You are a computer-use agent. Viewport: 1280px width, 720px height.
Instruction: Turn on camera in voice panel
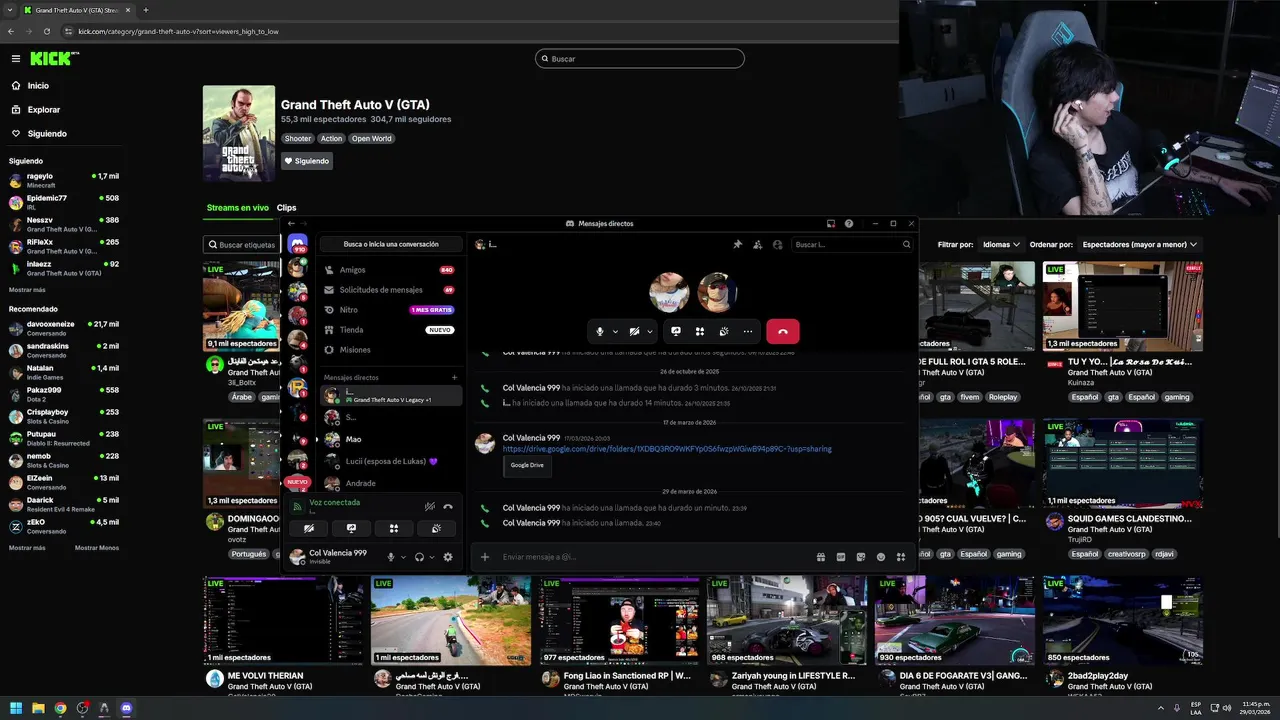pos(309,528)
